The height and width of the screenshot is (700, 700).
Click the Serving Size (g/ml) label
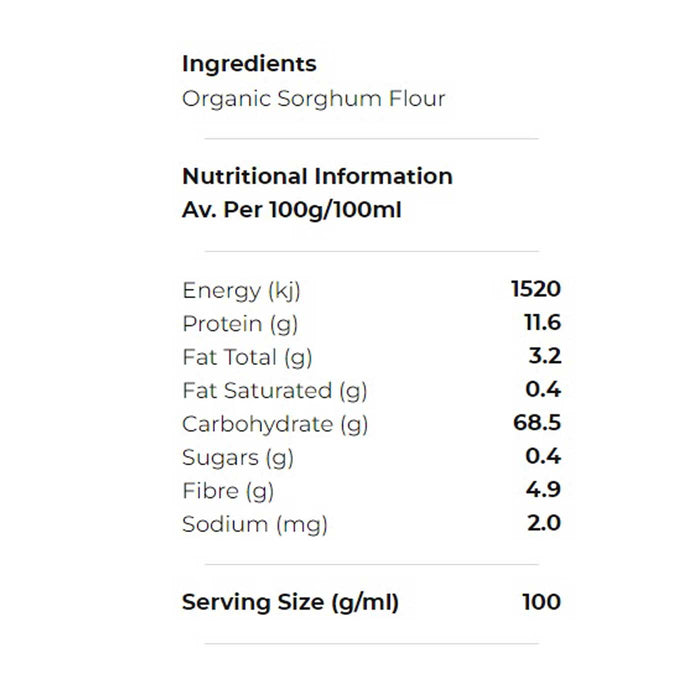click(290, 603)
